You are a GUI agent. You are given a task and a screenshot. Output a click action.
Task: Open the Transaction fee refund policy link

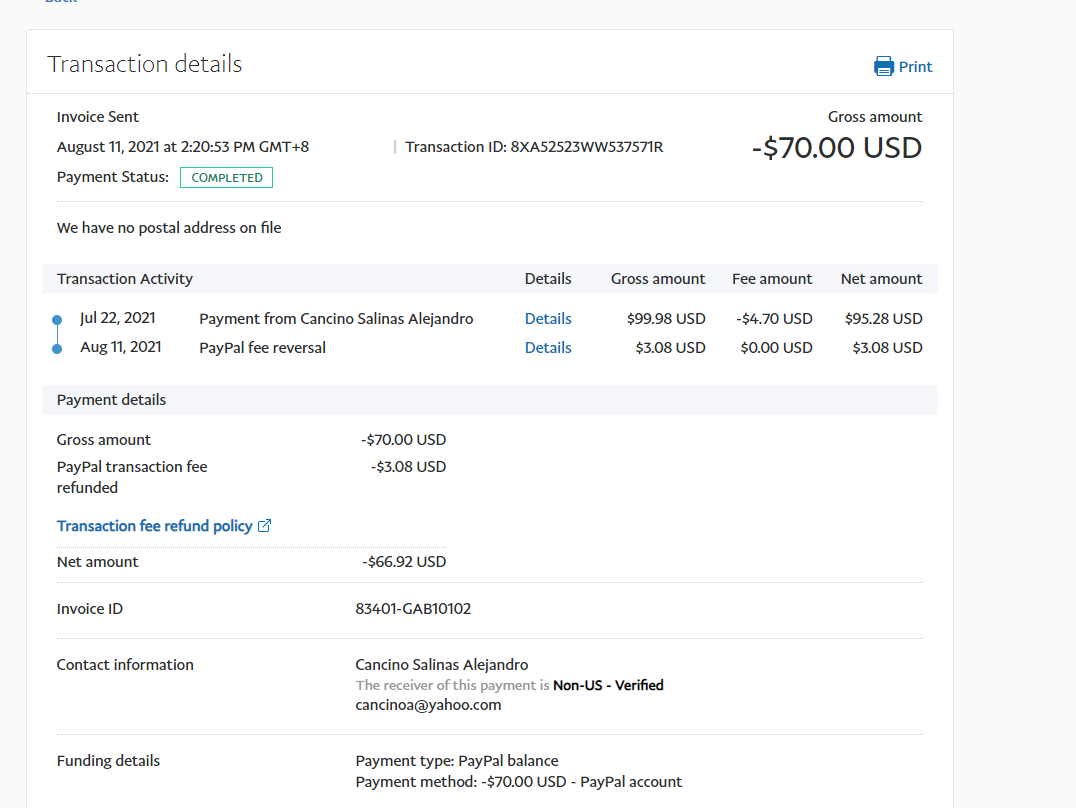[154, 526]
